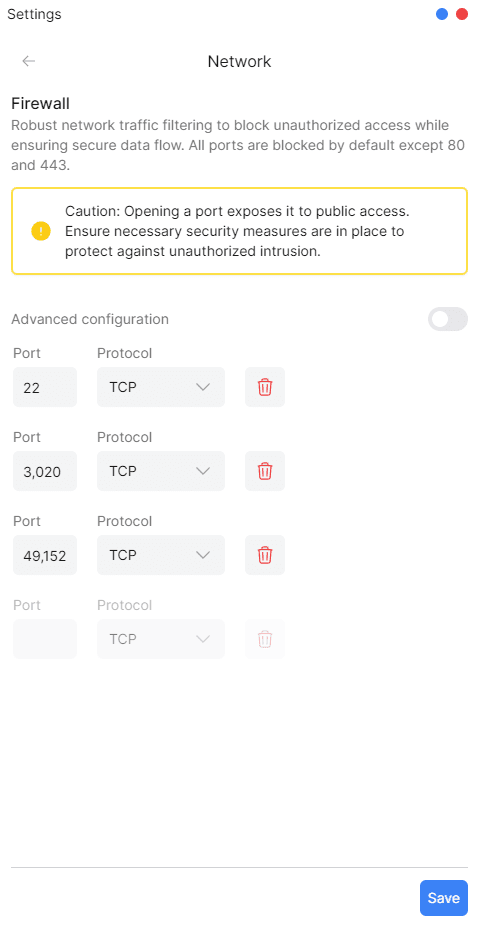Click the blue window dot

tap(442, 14)
